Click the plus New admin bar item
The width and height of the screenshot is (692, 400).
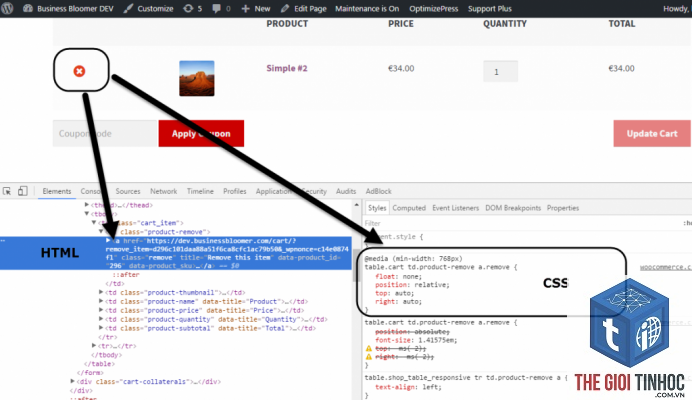[256, 8]
